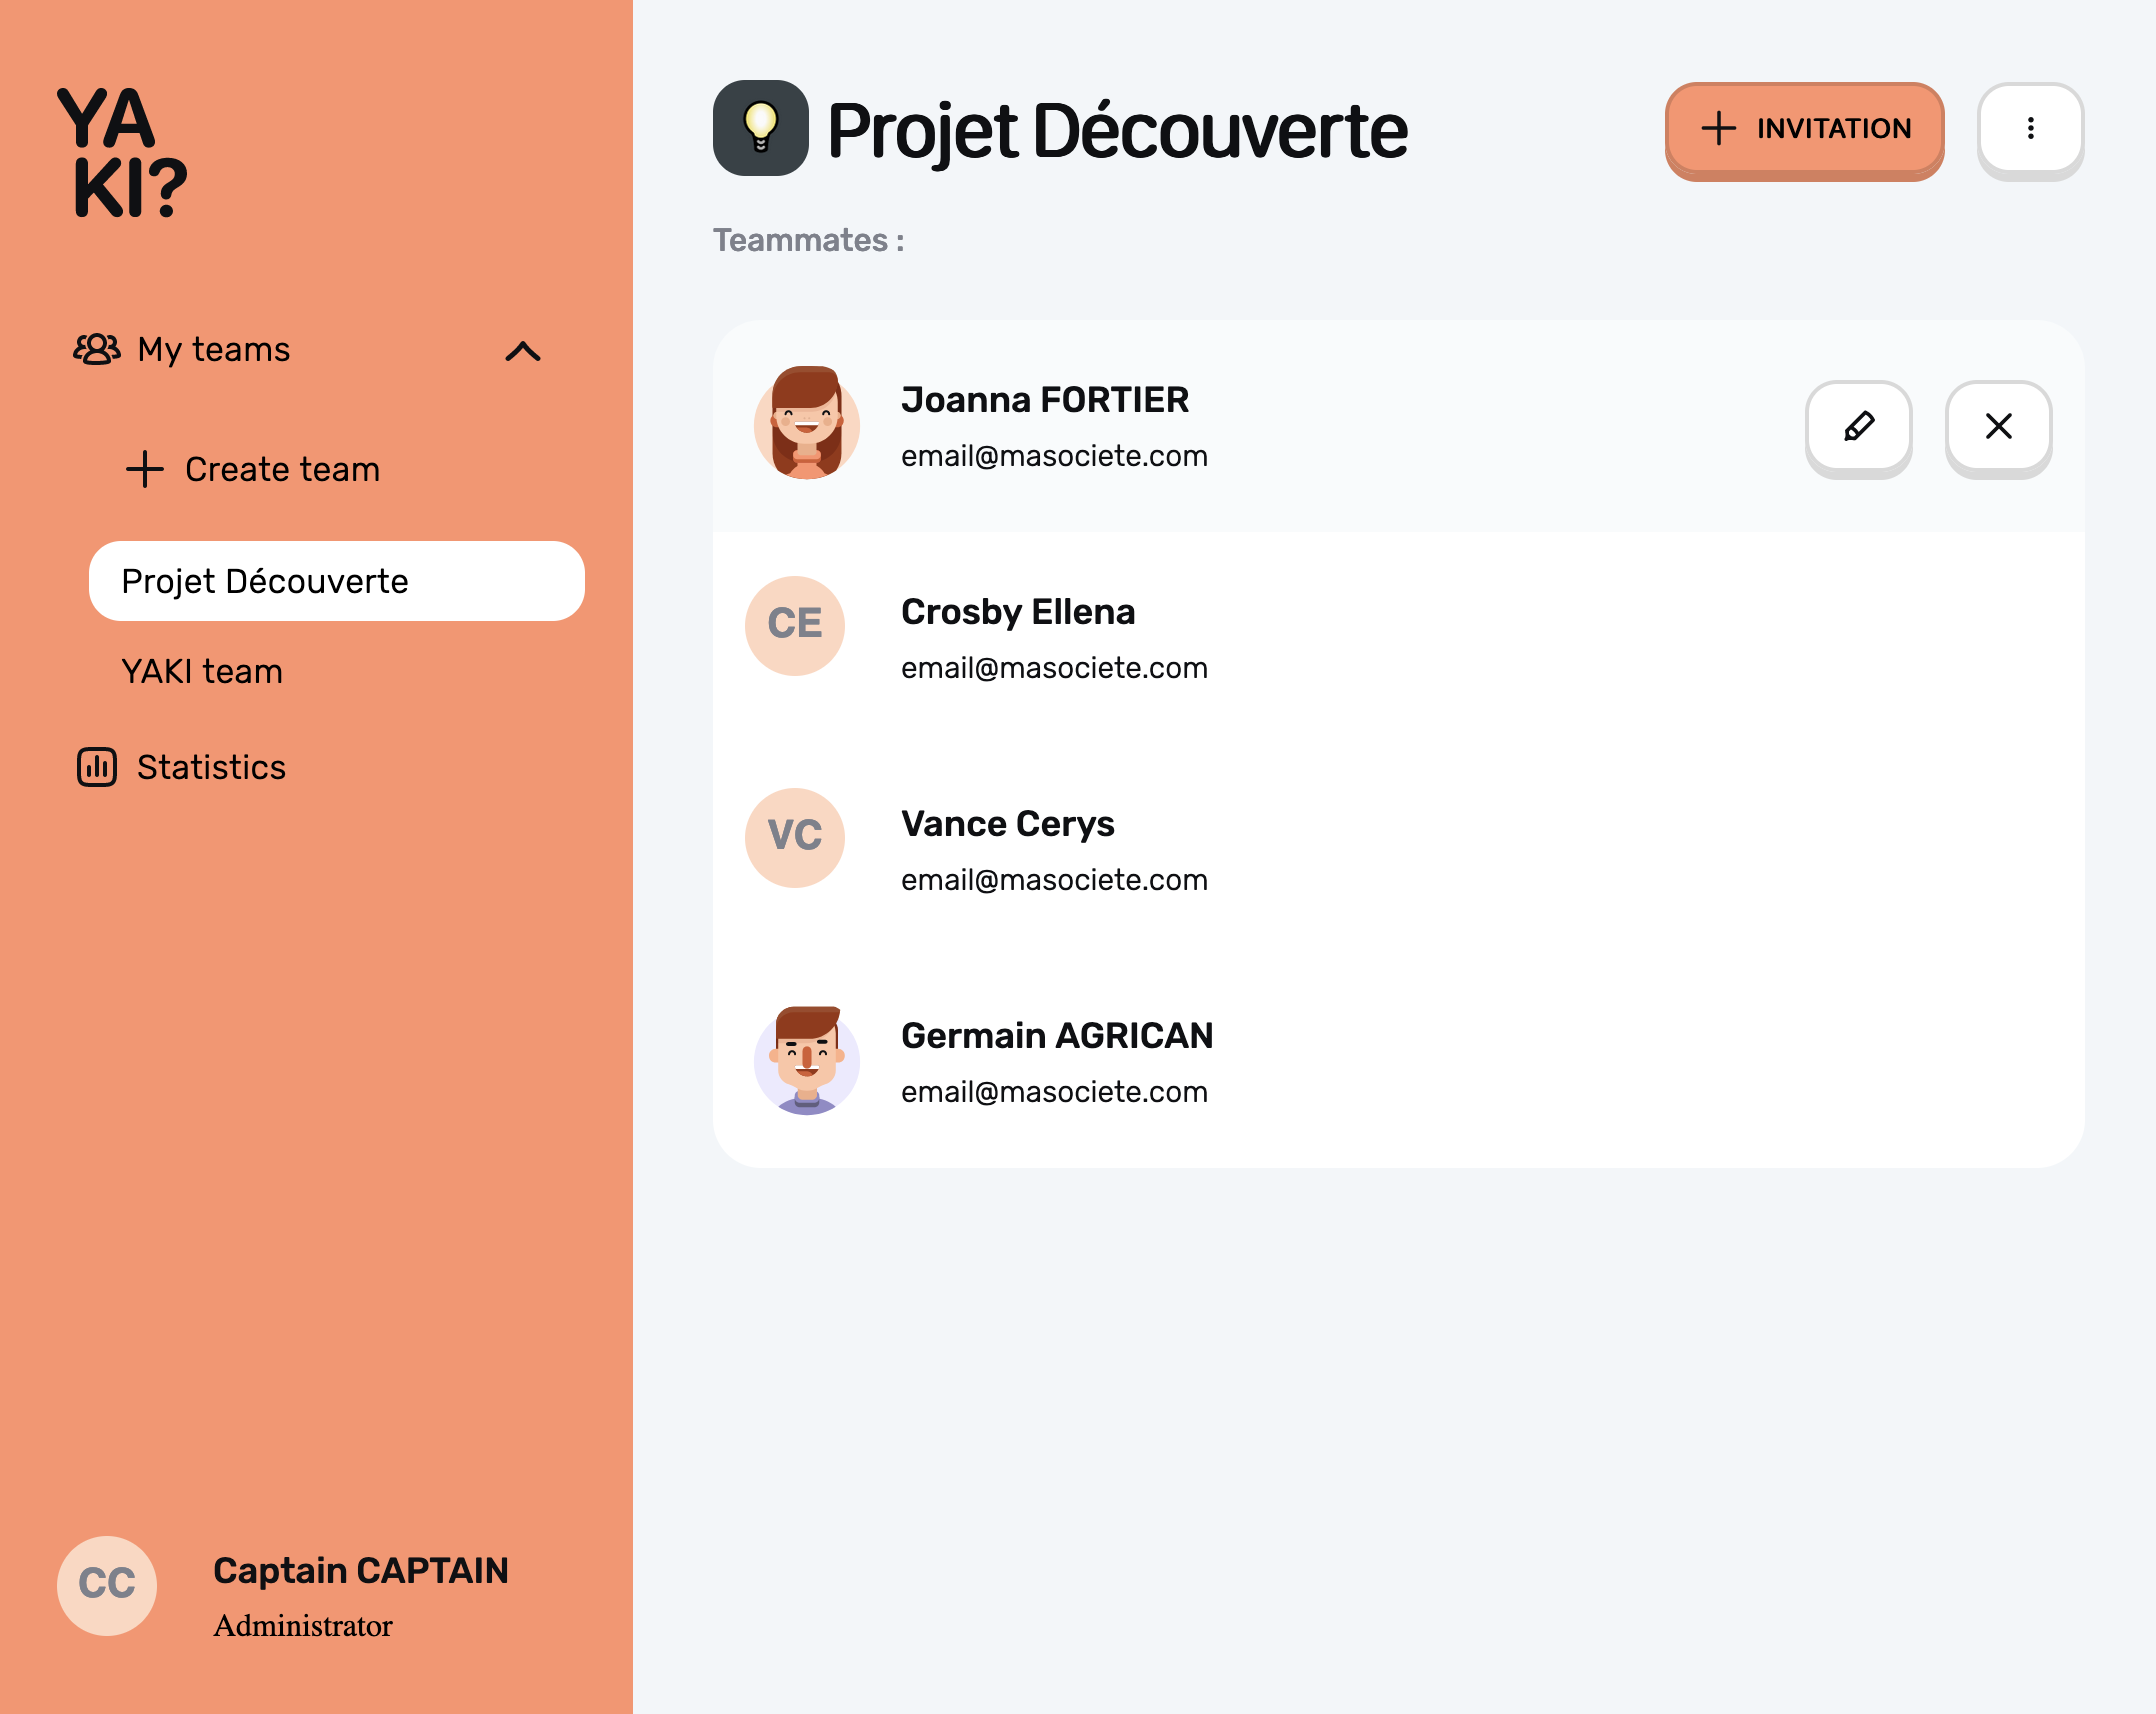This screenshot has width=2156, height=1714.
Task: Open Statistics via its bar-chart icon
Action: coord(97,766)
